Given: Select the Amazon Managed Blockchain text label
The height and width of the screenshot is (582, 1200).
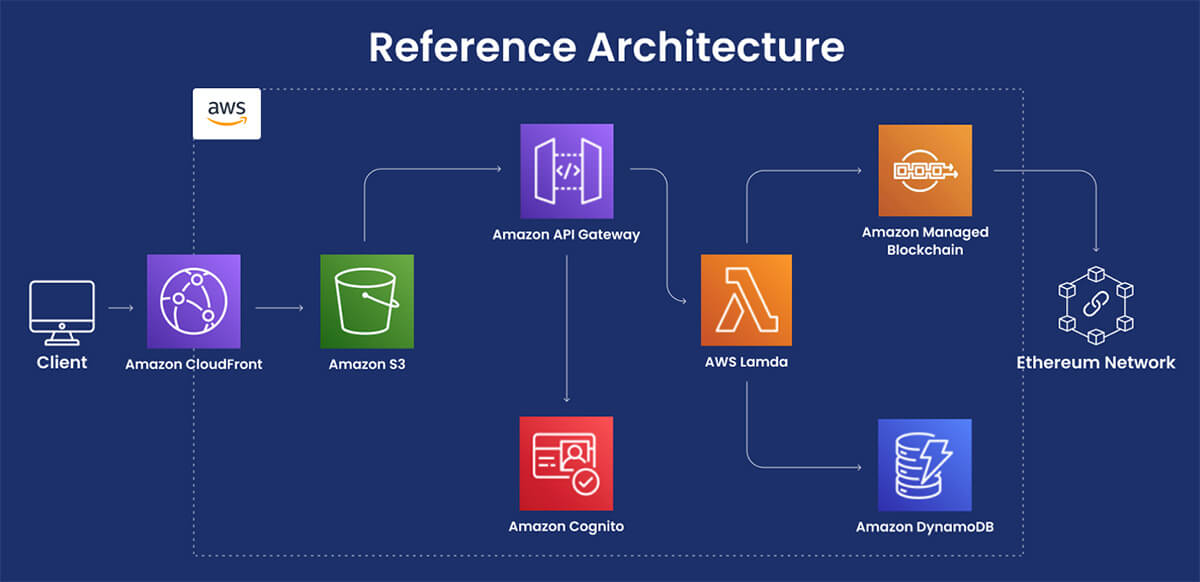Looking at the screenshot, I should click(925, 241).
